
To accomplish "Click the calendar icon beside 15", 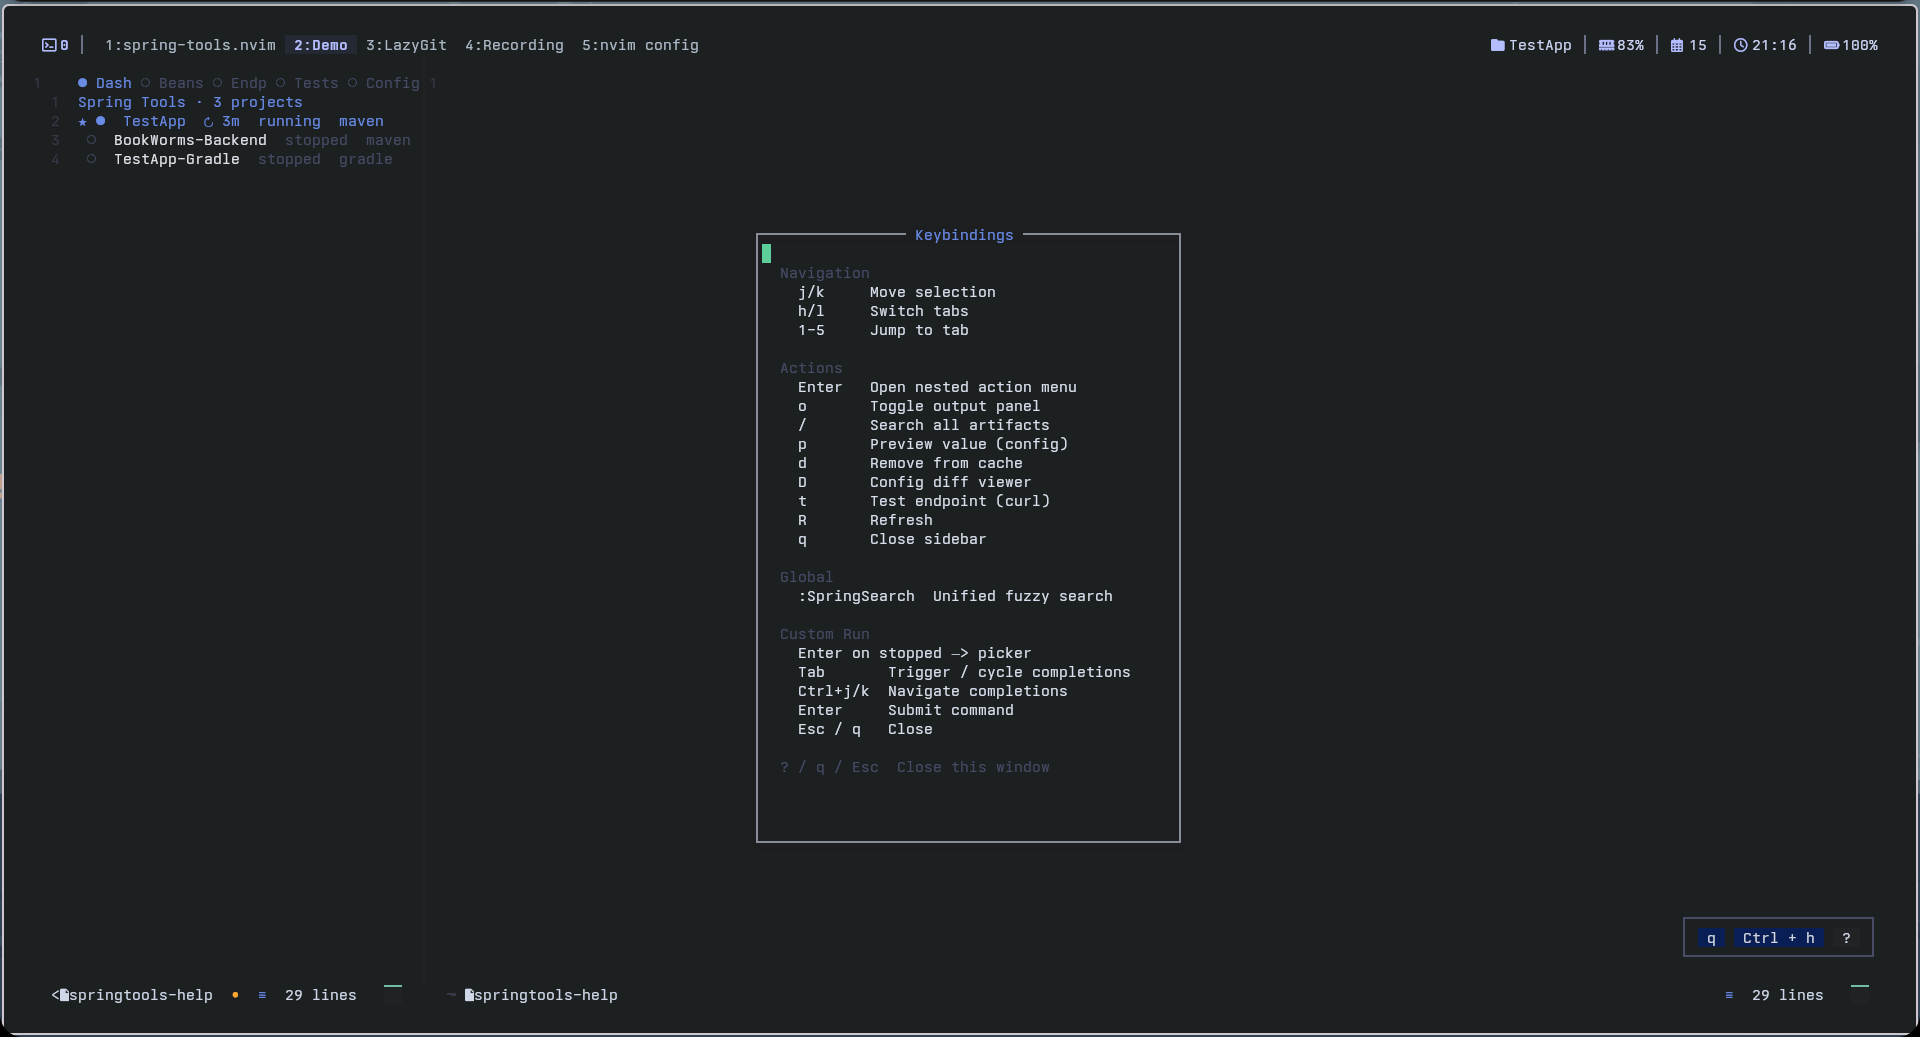I will point(1677,45).
